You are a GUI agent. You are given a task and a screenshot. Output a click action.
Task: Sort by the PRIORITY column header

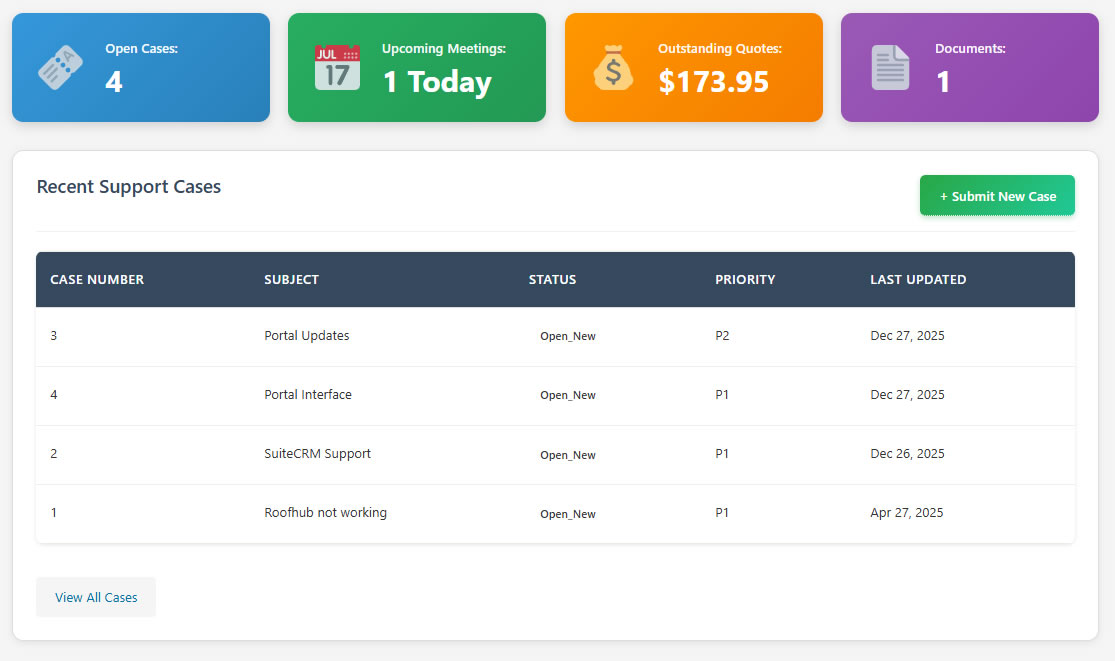[744, 279]
